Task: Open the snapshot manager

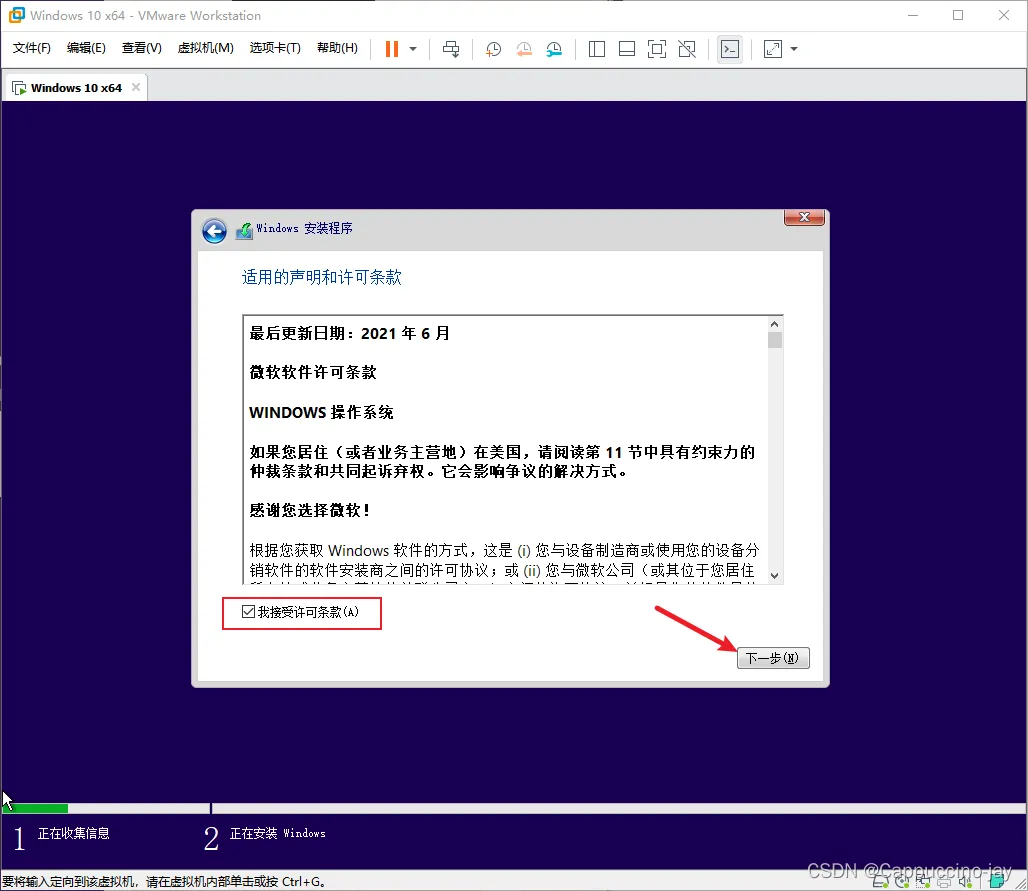Action: pyautogui.click(x=554, y=49)
